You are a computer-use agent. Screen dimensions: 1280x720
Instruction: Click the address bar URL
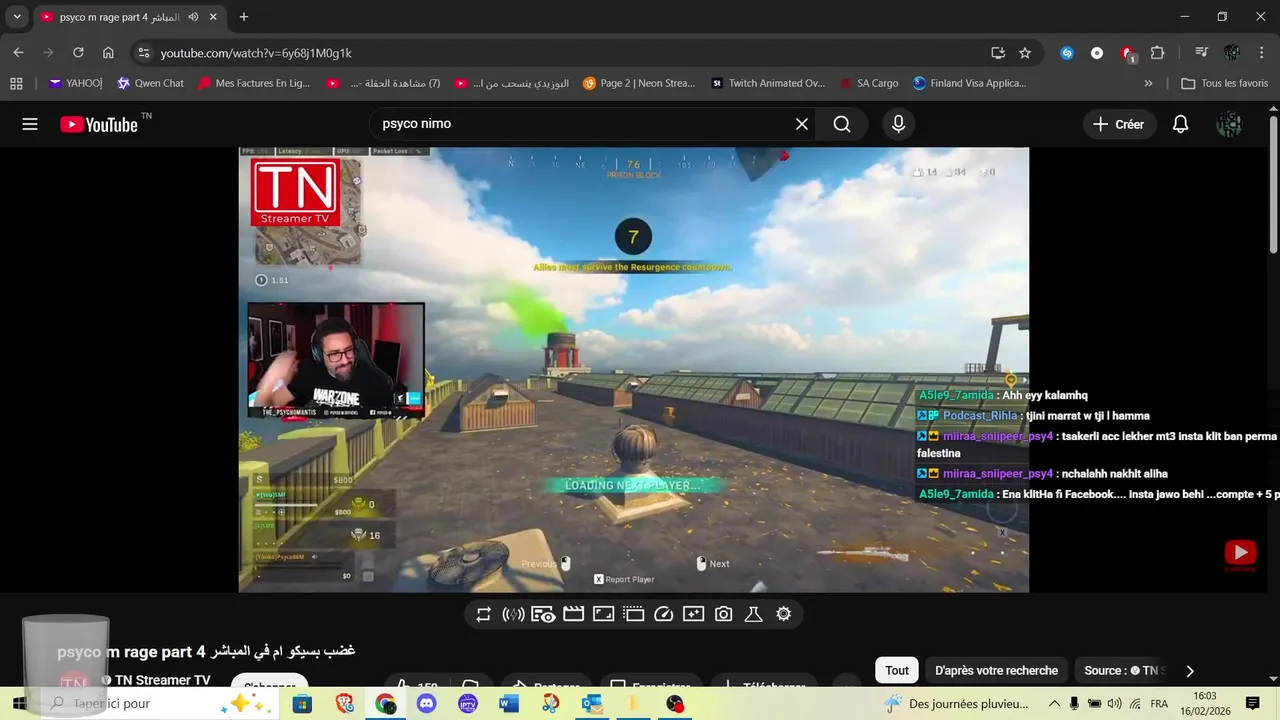[256, 53]
